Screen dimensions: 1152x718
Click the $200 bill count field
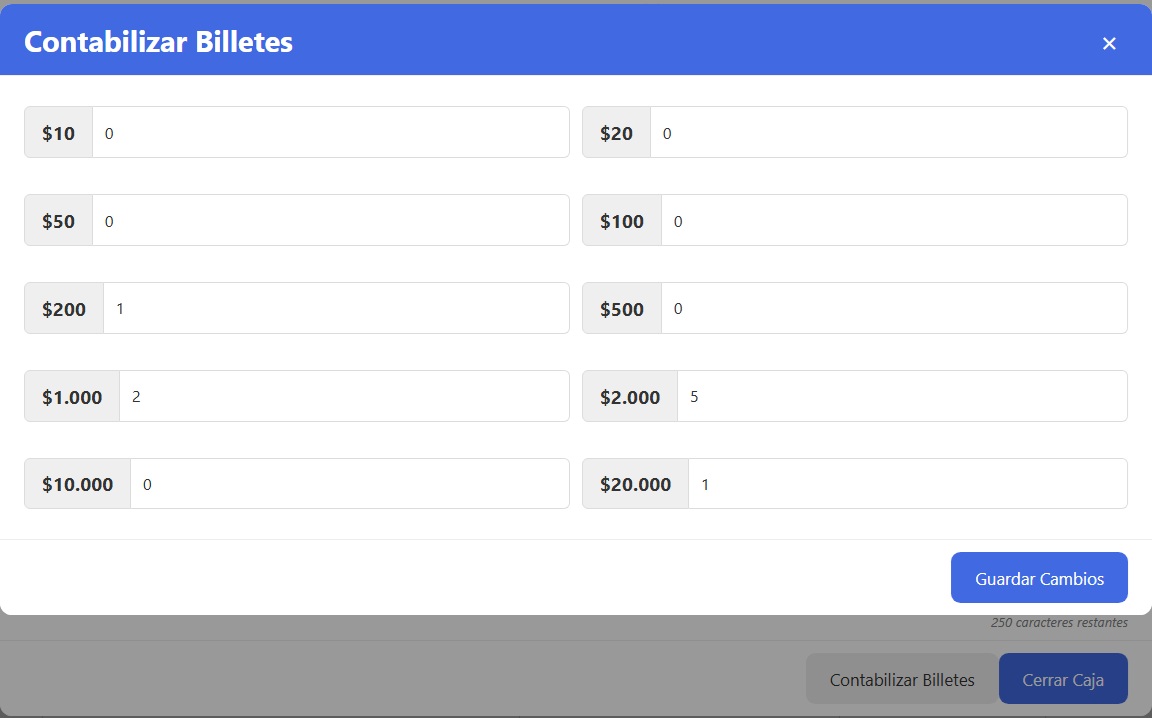[336, 309]
